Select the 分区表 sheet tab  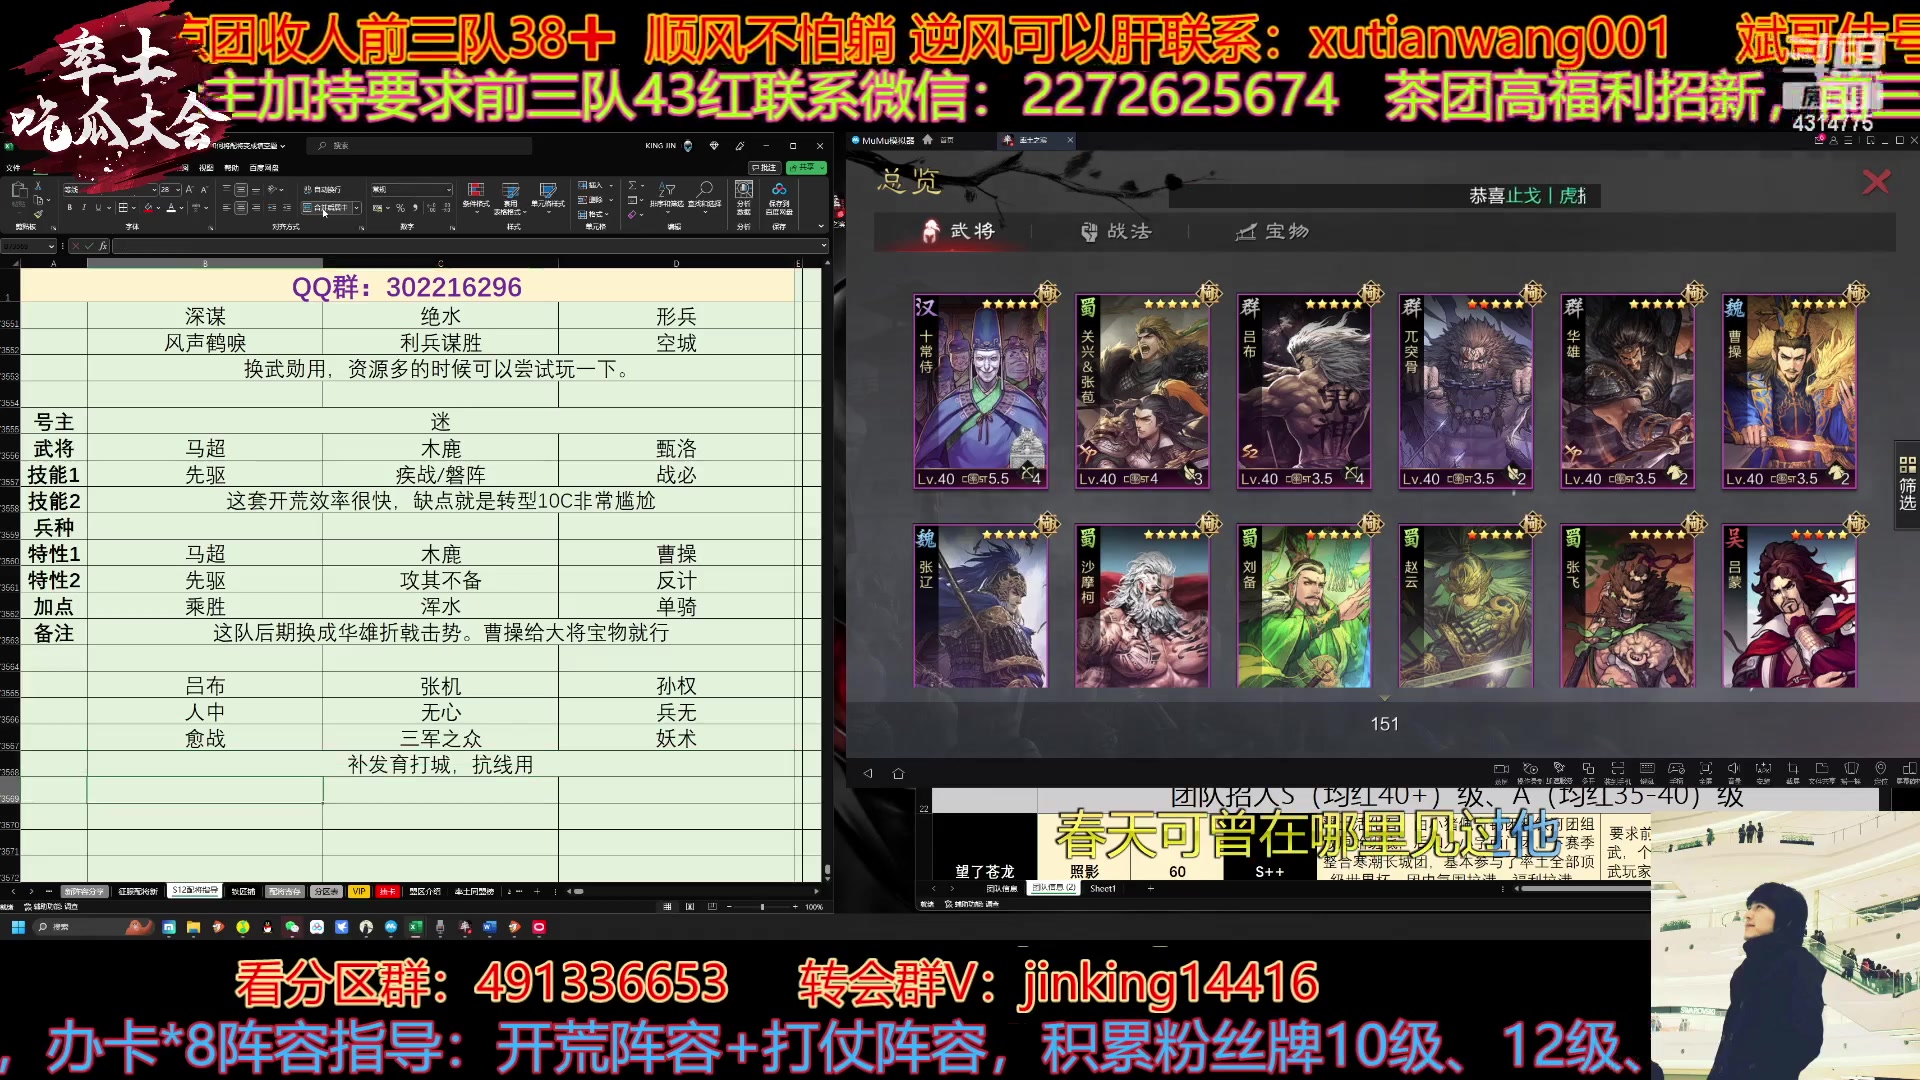click(x=326, y=891)
